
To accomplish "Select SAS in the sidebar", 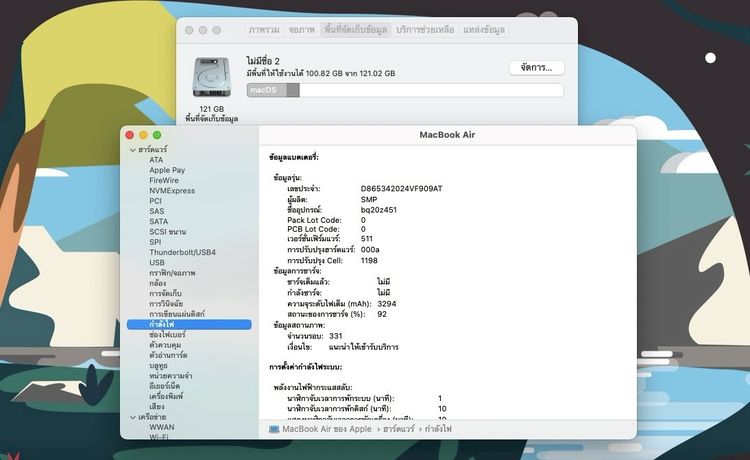I will tap(156, 211).
